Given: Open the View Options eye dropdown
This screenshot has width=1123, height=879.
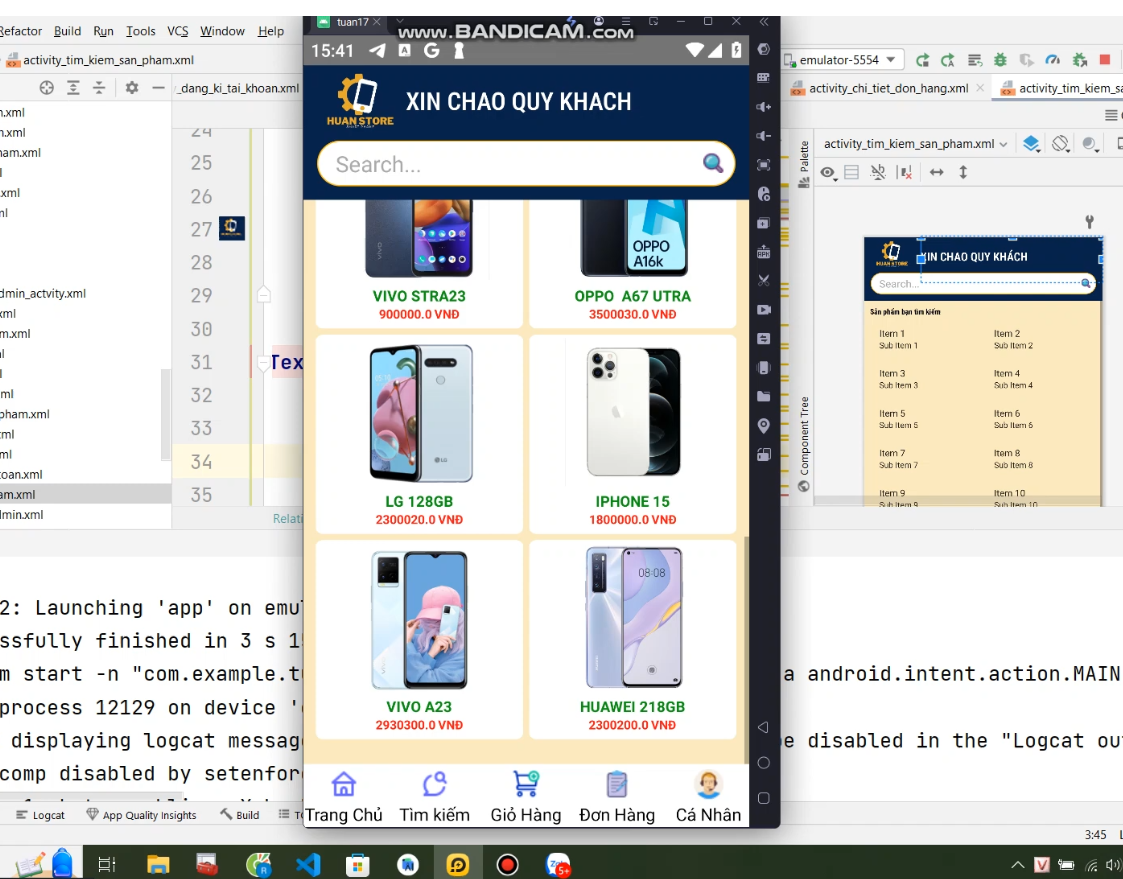Looking at the screenshot, I should click(829, 173).
